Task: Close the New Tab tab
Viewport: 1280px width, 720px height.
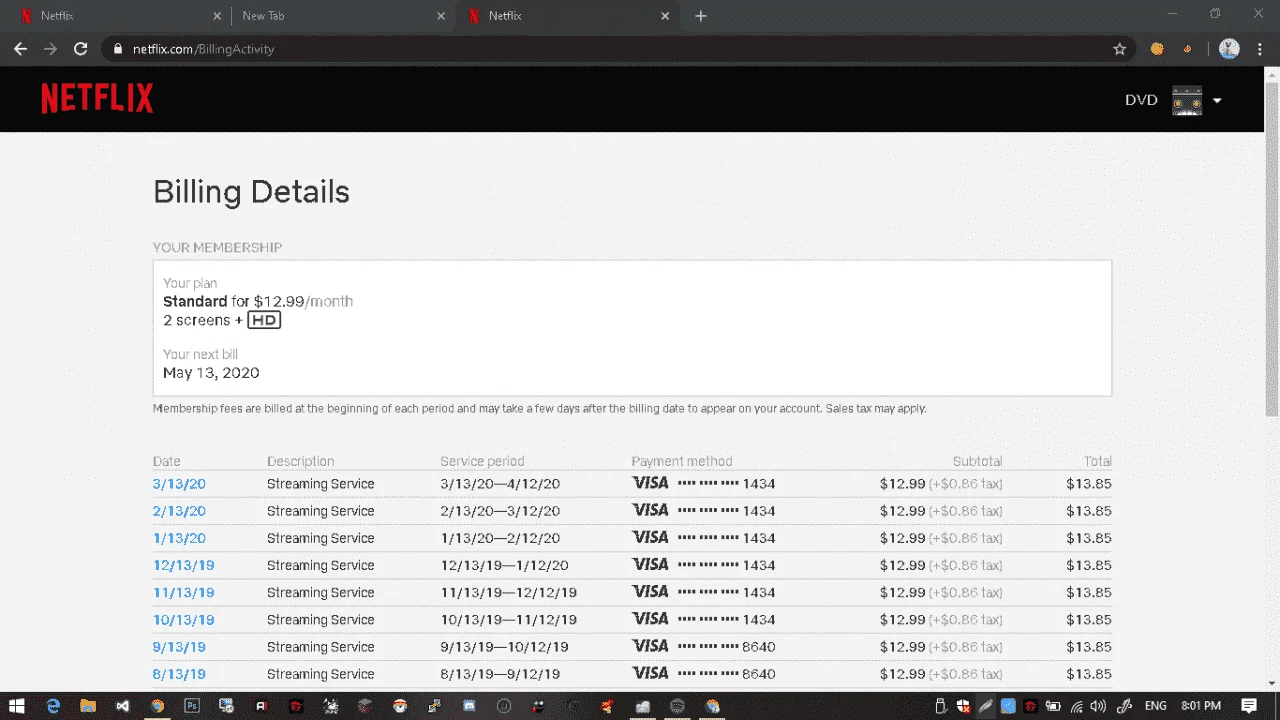Action: [441, 16]
